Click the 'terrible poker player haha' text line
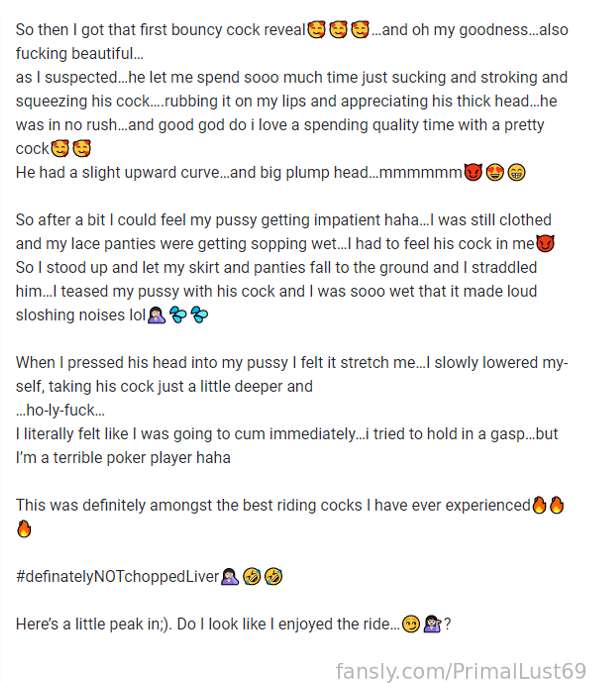Viewport: 592px width, 683px height. (x=123, y=458)
